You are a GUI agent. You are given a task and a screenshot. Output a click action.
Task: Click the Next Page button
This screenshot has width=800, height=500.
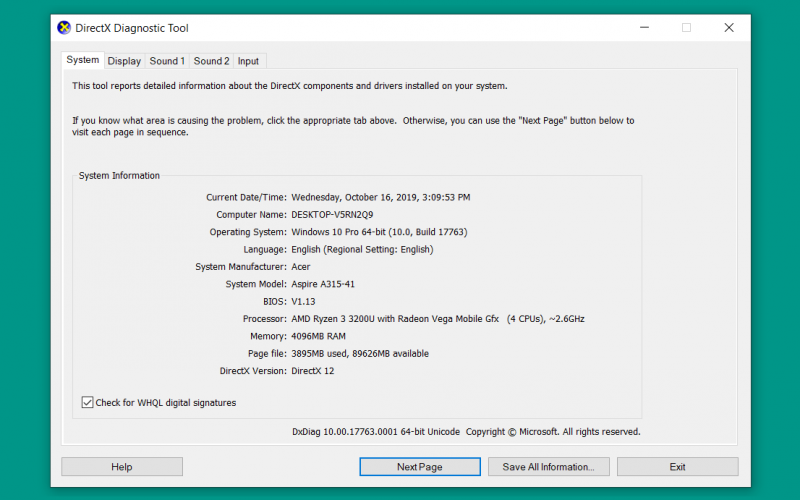(x=420, y=467)
